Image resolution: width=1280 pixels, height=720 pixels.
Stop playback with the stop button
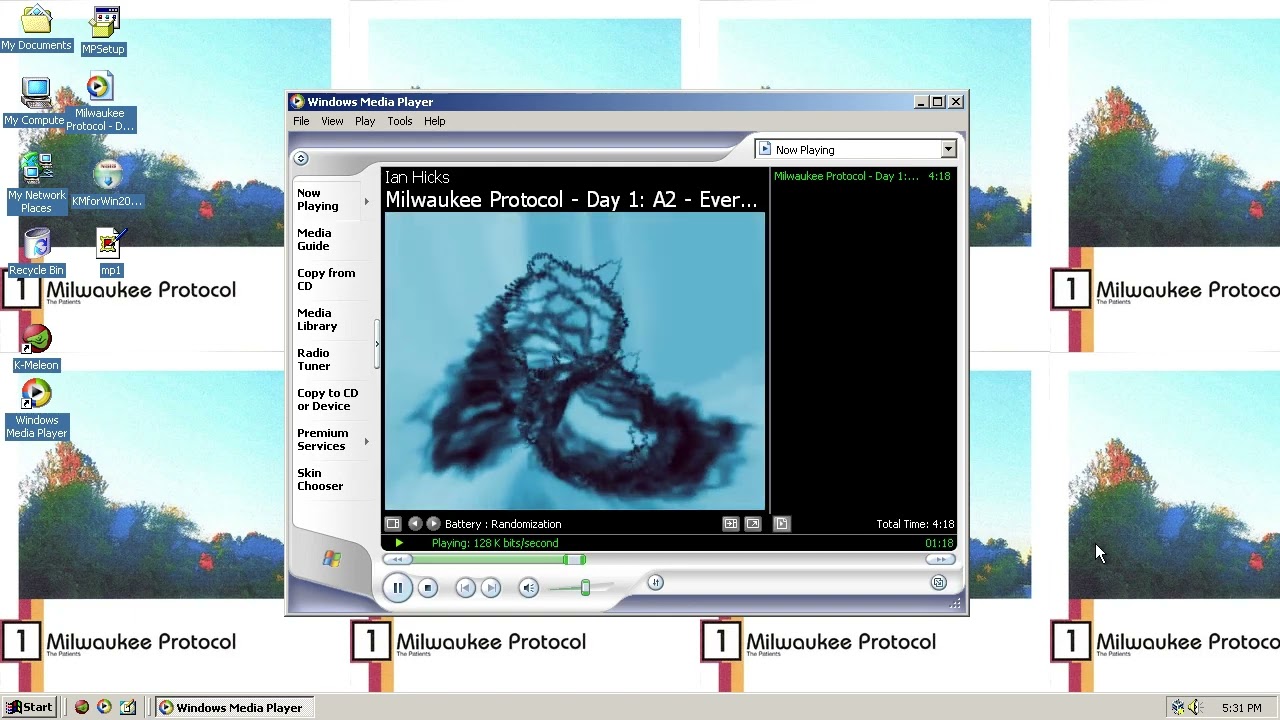428,588
